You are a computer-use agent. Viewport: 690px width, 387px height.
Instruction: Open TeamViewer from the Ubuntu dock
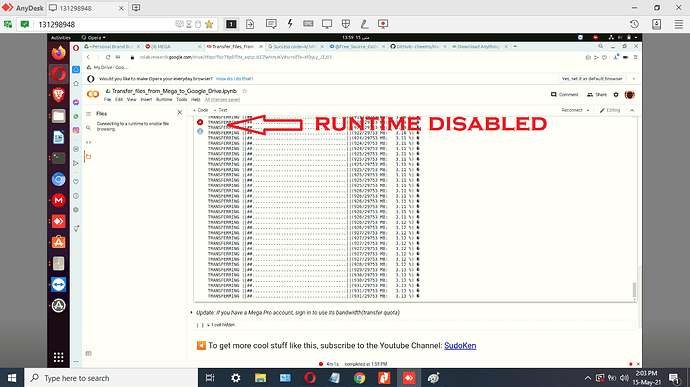click(x=59, y=284)
